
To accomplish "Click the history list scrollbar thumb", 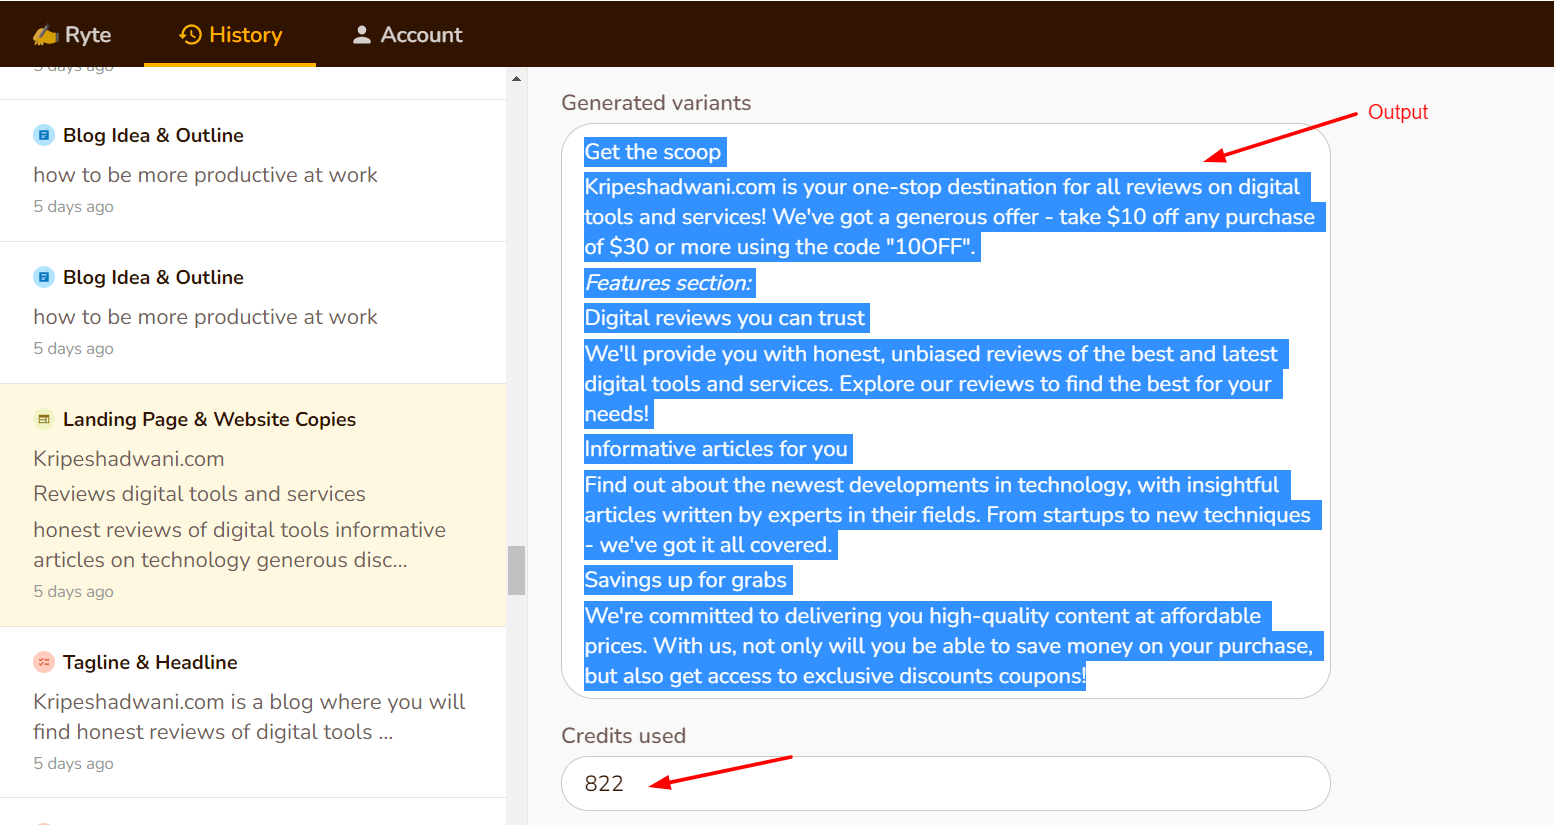I will pos(516,570).
